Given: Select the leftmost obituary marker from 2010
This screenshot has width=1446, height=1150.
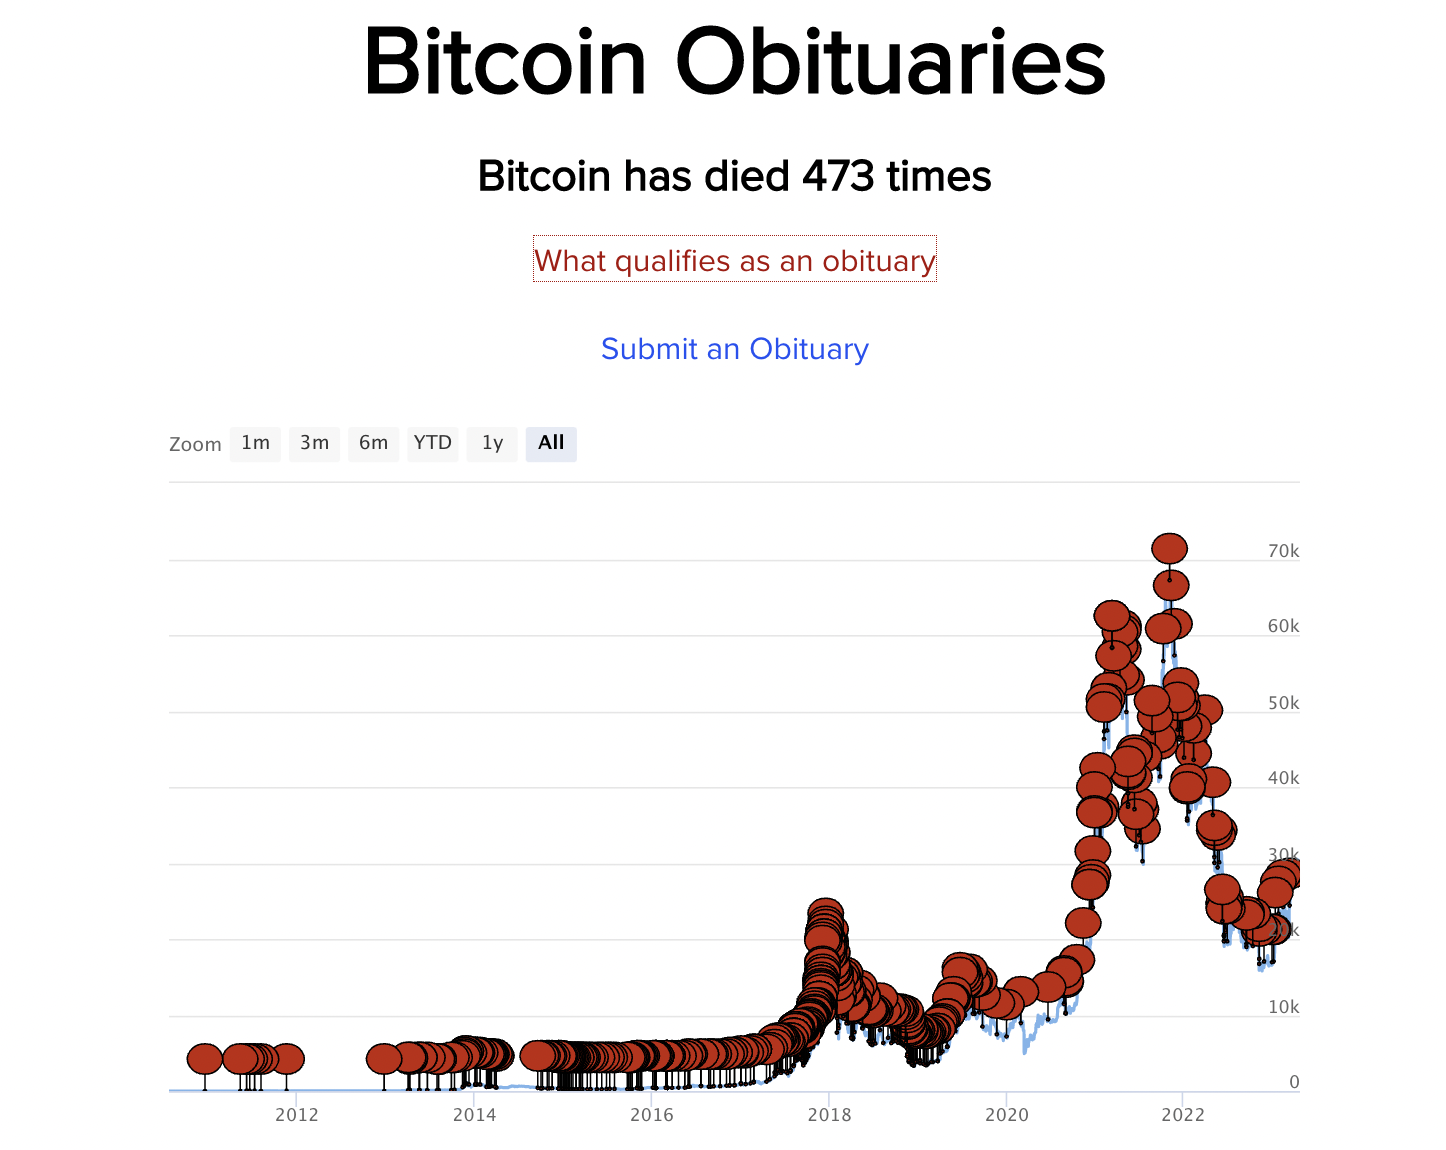Looking at the screenshot, I should 204,1058.
